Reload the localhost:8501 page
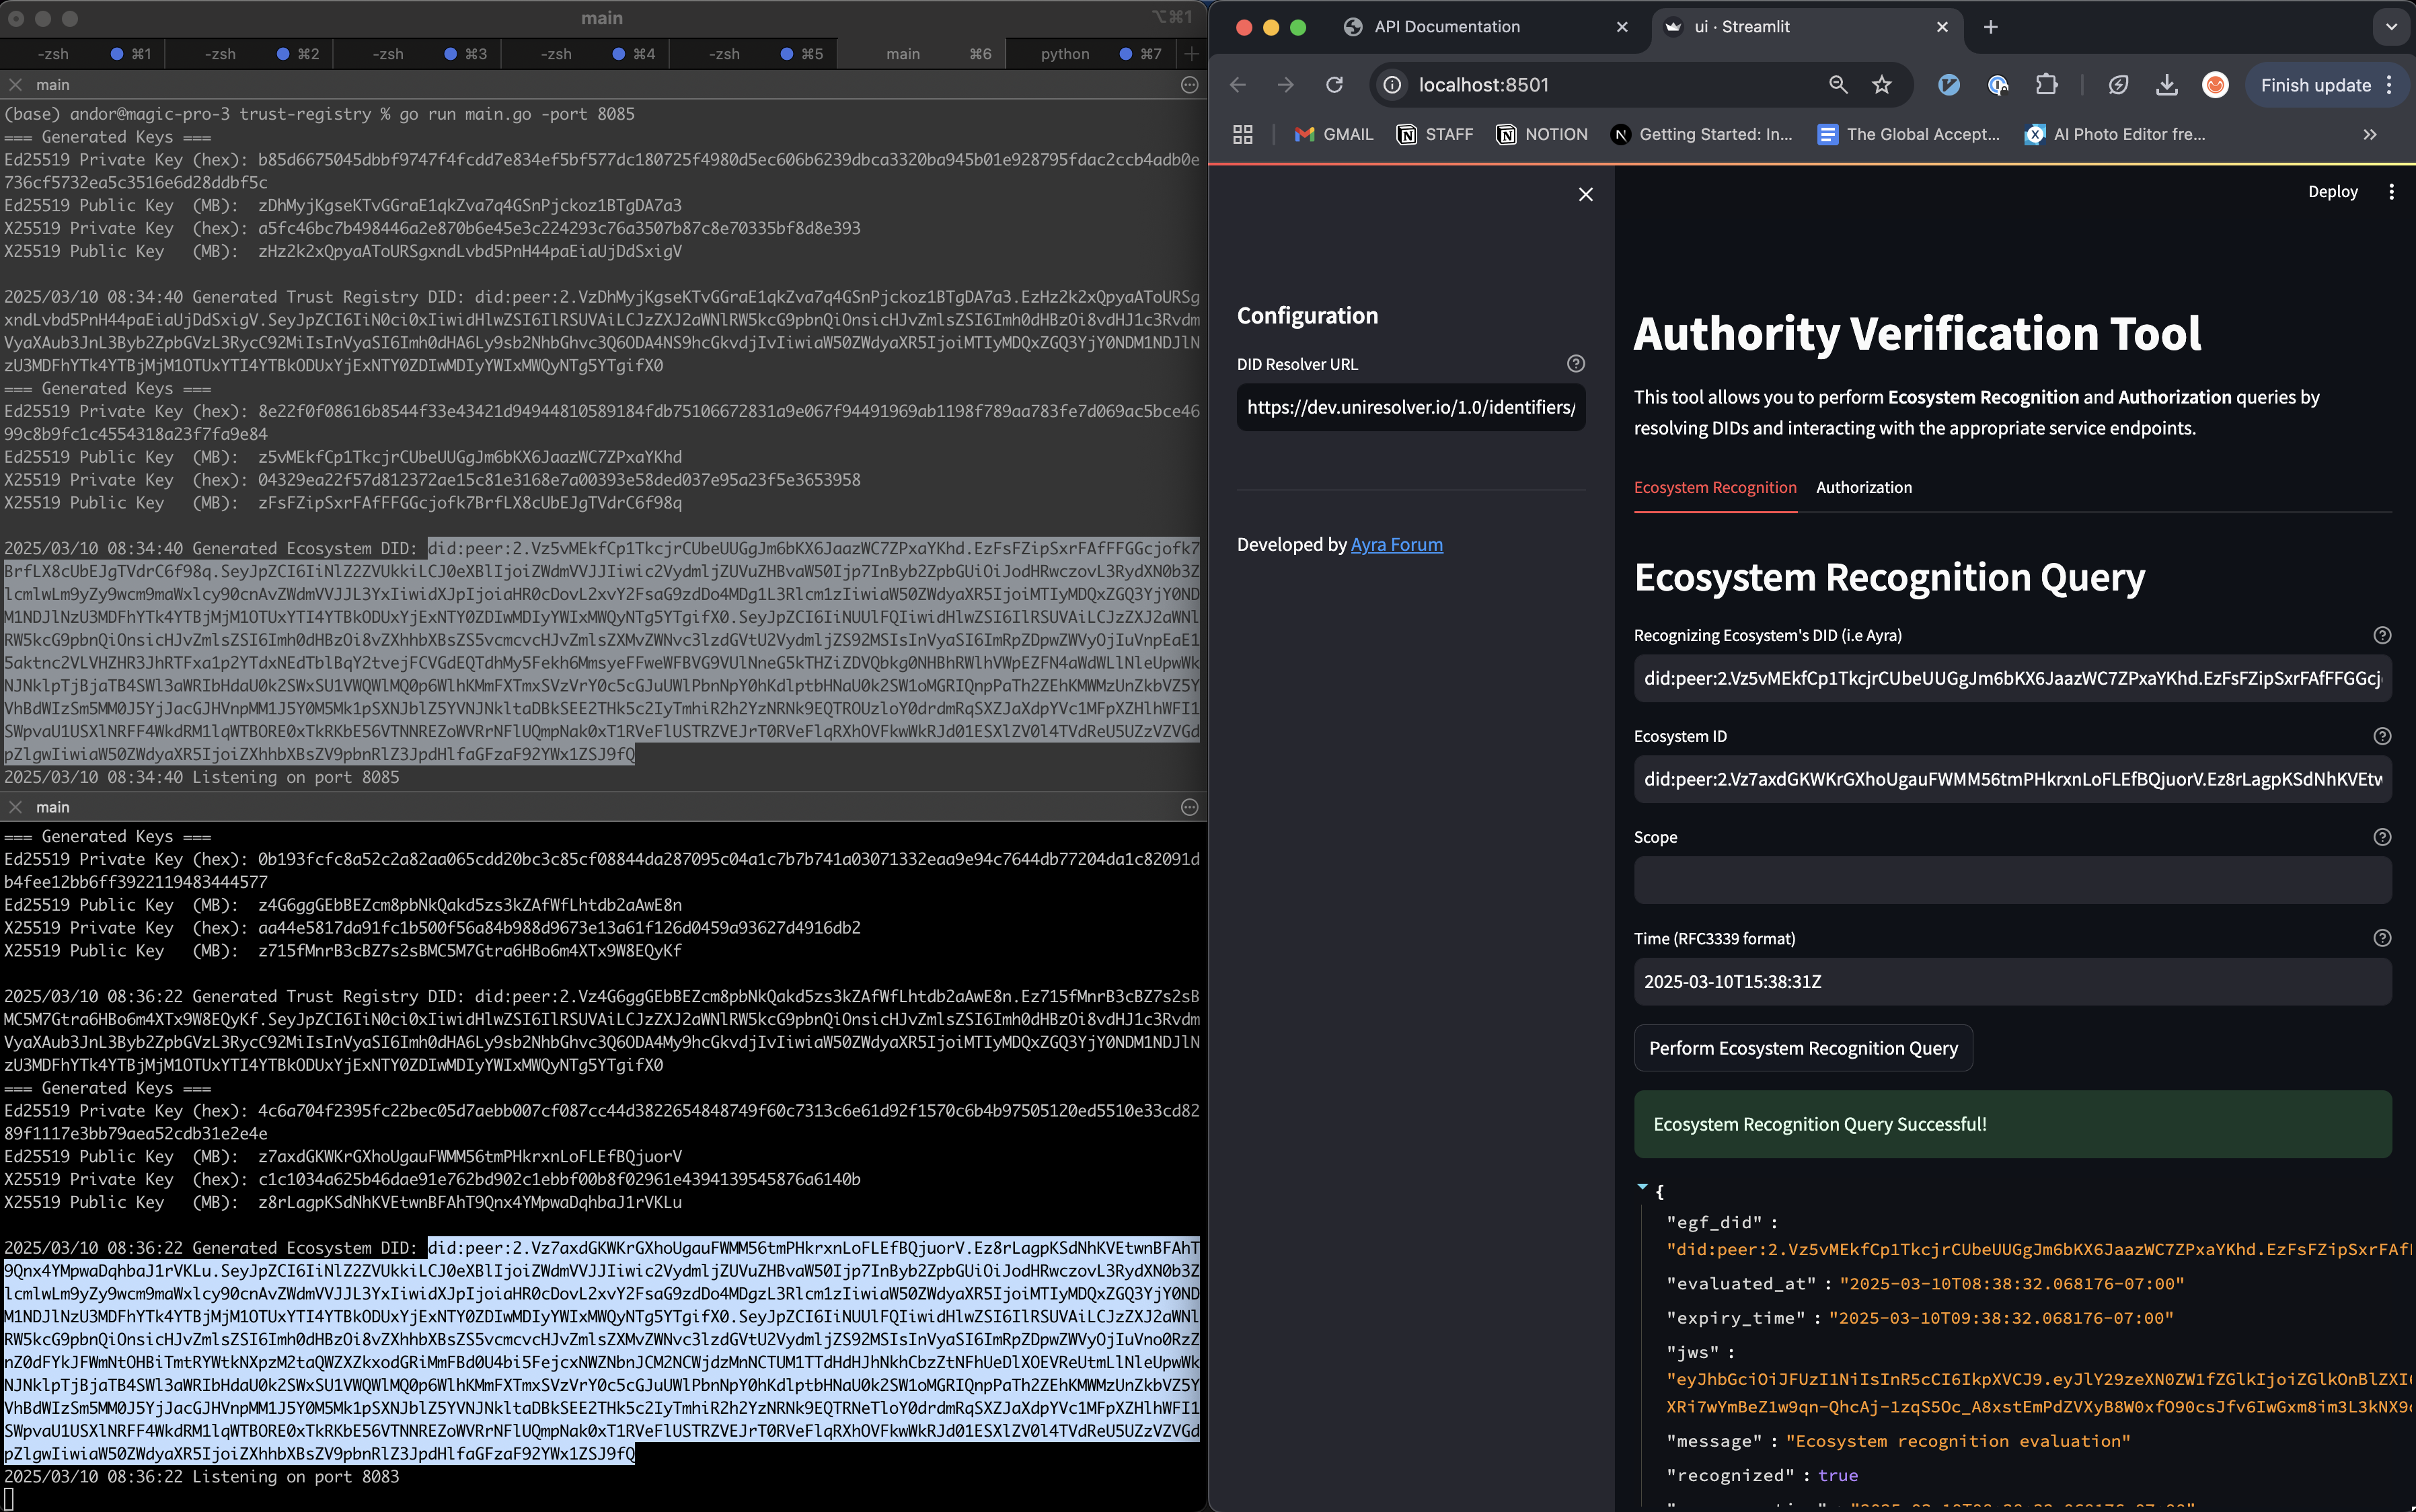 point(1334,85)
